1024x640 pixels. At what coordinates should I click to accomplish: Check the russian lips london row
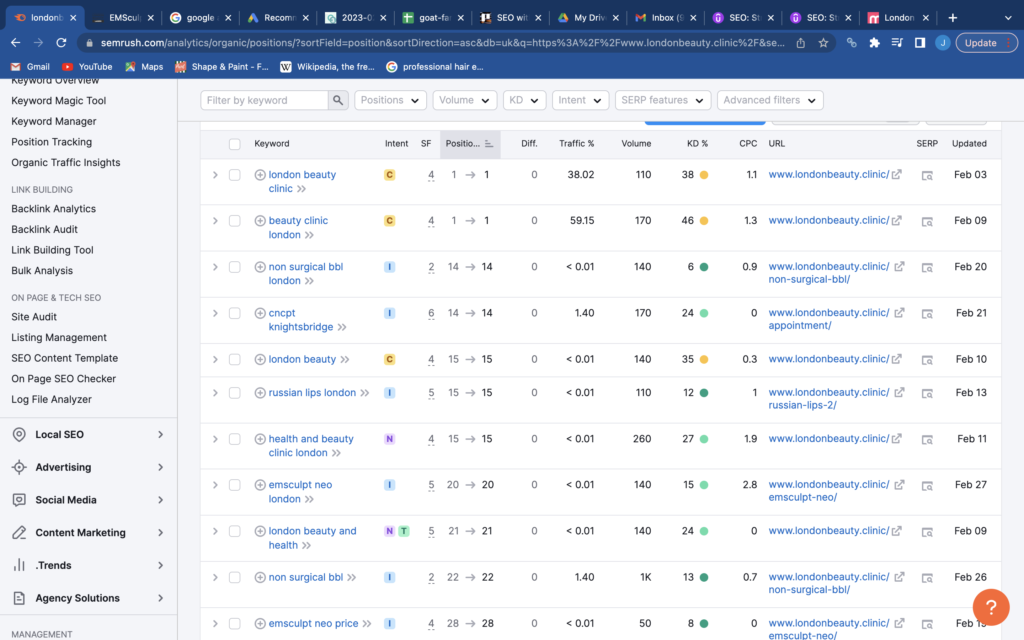click(234, 392)
